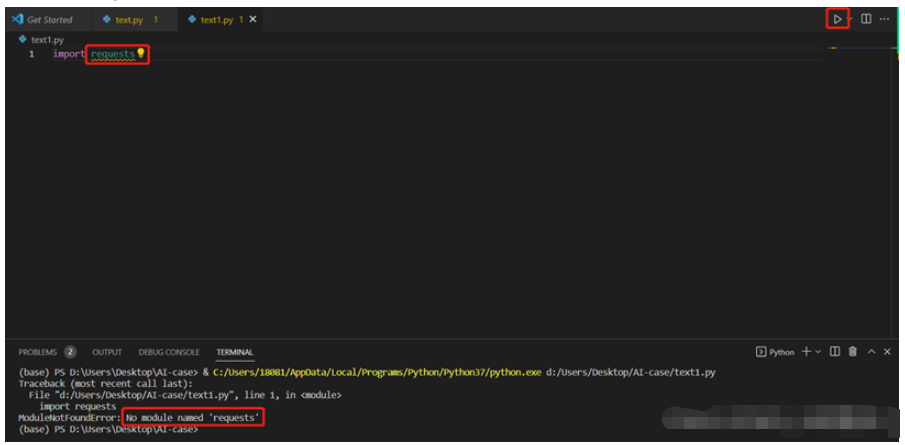905x445 pixels.
Task: Switch to the OUTPUT panel tab
Action: (107, 352)
